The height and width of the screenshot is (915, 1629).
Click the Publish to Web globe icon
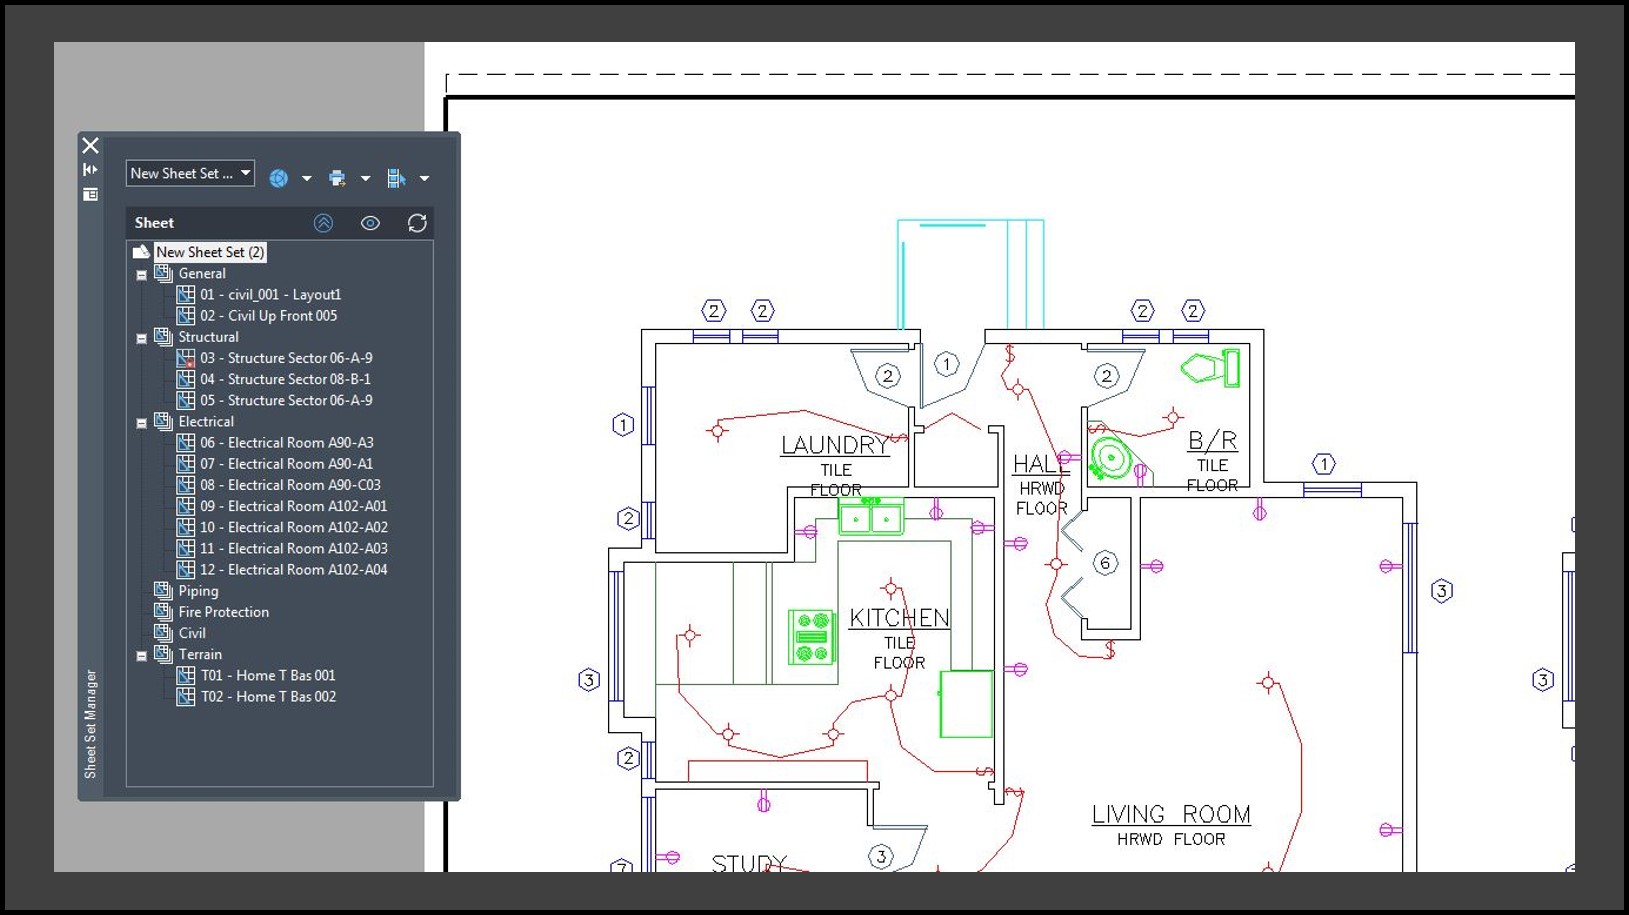click(x=279, y=178)
